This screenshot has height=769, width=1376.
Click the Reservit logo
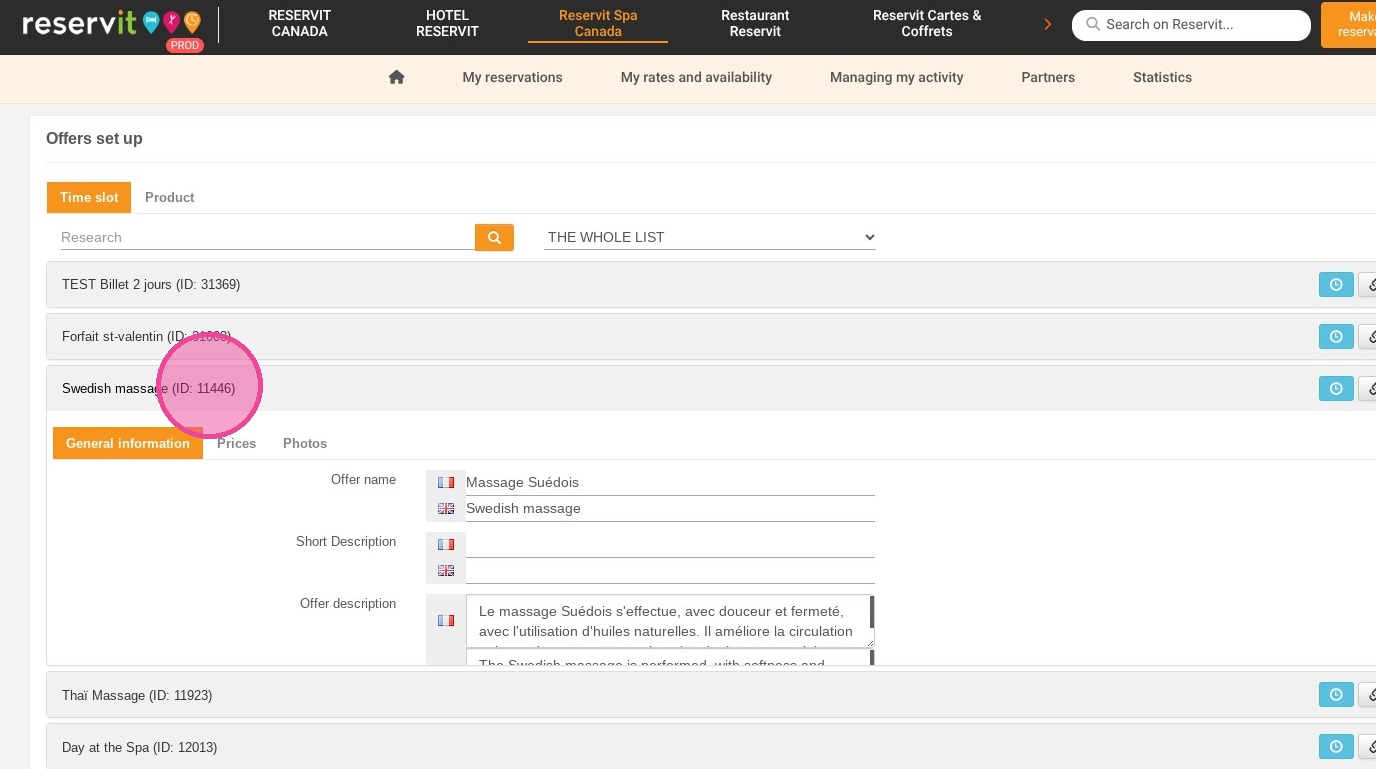pos(111,24)
